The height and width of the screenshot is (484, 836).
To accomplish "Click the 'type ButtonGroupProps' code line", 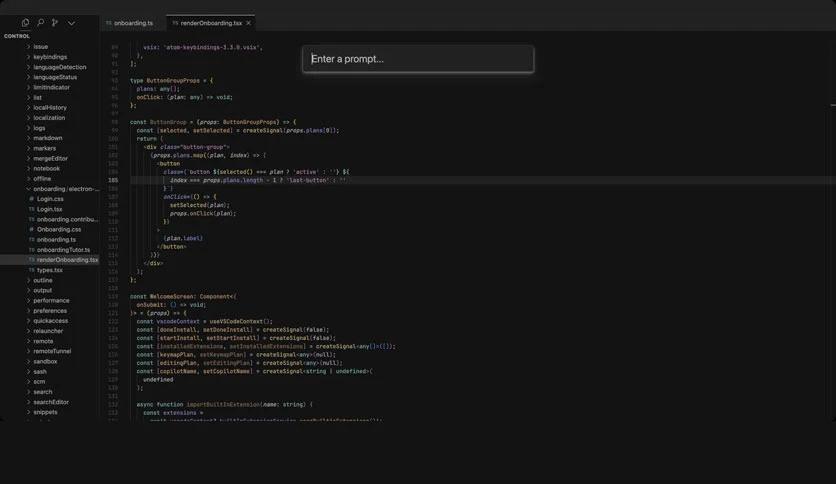I will pyautogui.click(x=172, y=80).
